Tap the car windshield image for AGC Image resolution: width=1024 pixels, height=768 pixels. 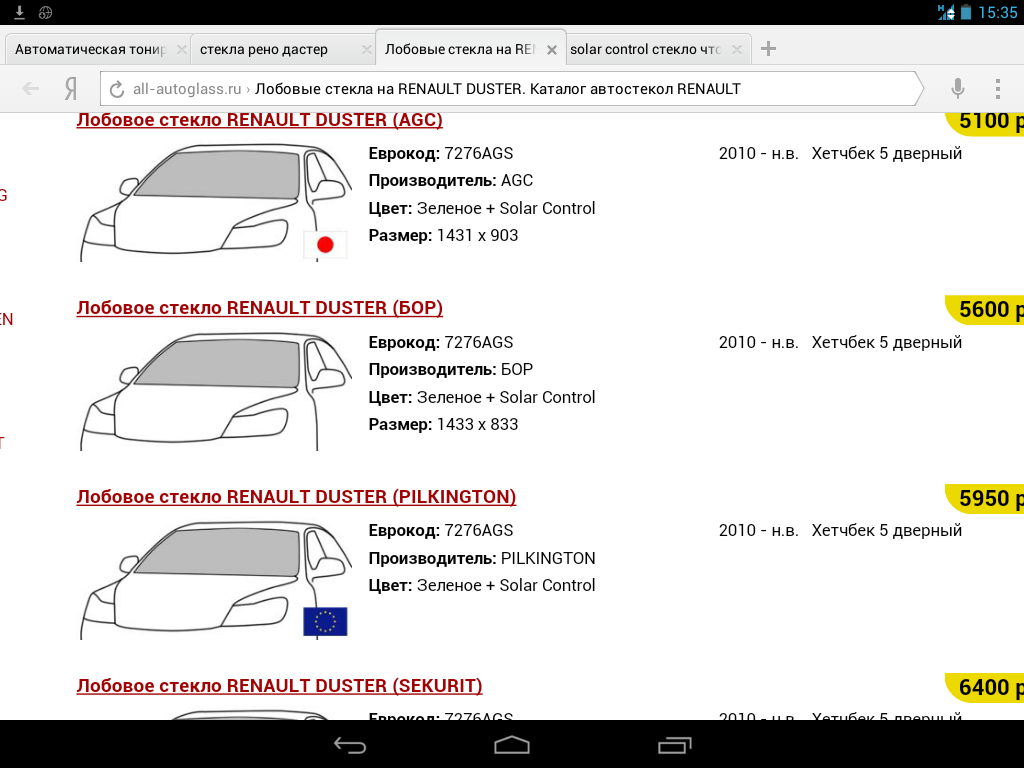pos(216,202)
